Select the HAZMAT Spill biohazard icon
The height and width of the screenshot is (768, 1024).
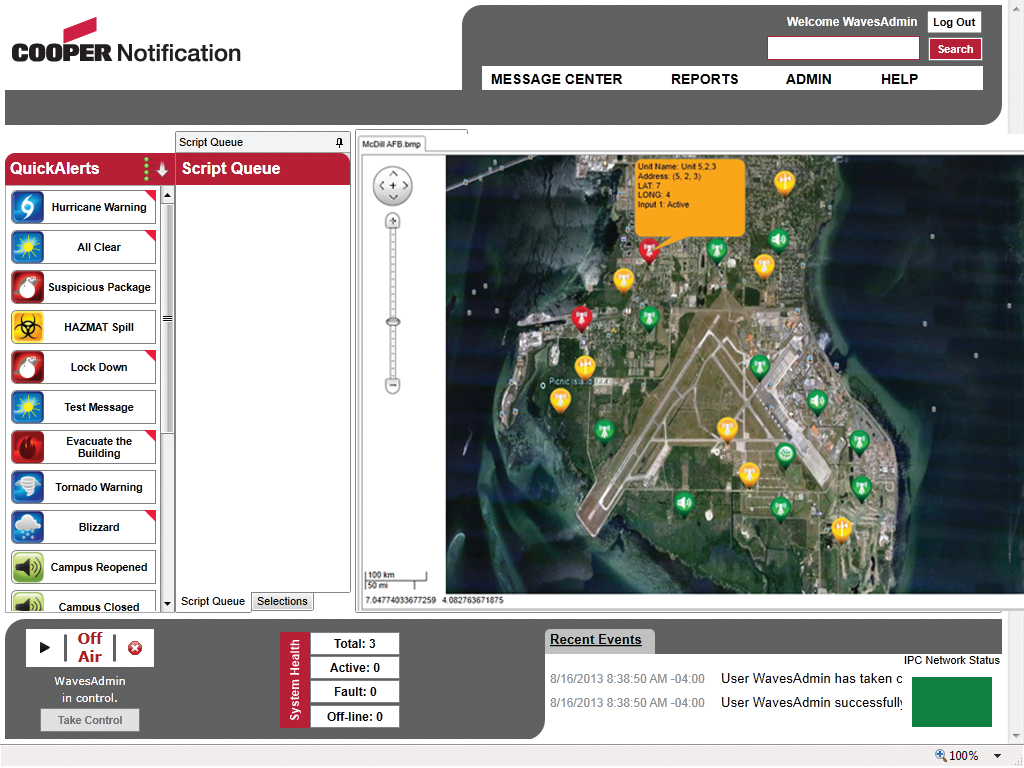27,327
